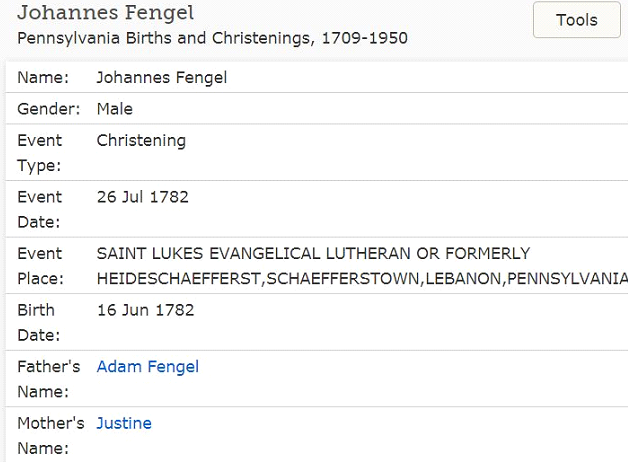Select the Gender field label
Image resolution: width=628 pixels, height=462 pixels.
coord(46,109)
